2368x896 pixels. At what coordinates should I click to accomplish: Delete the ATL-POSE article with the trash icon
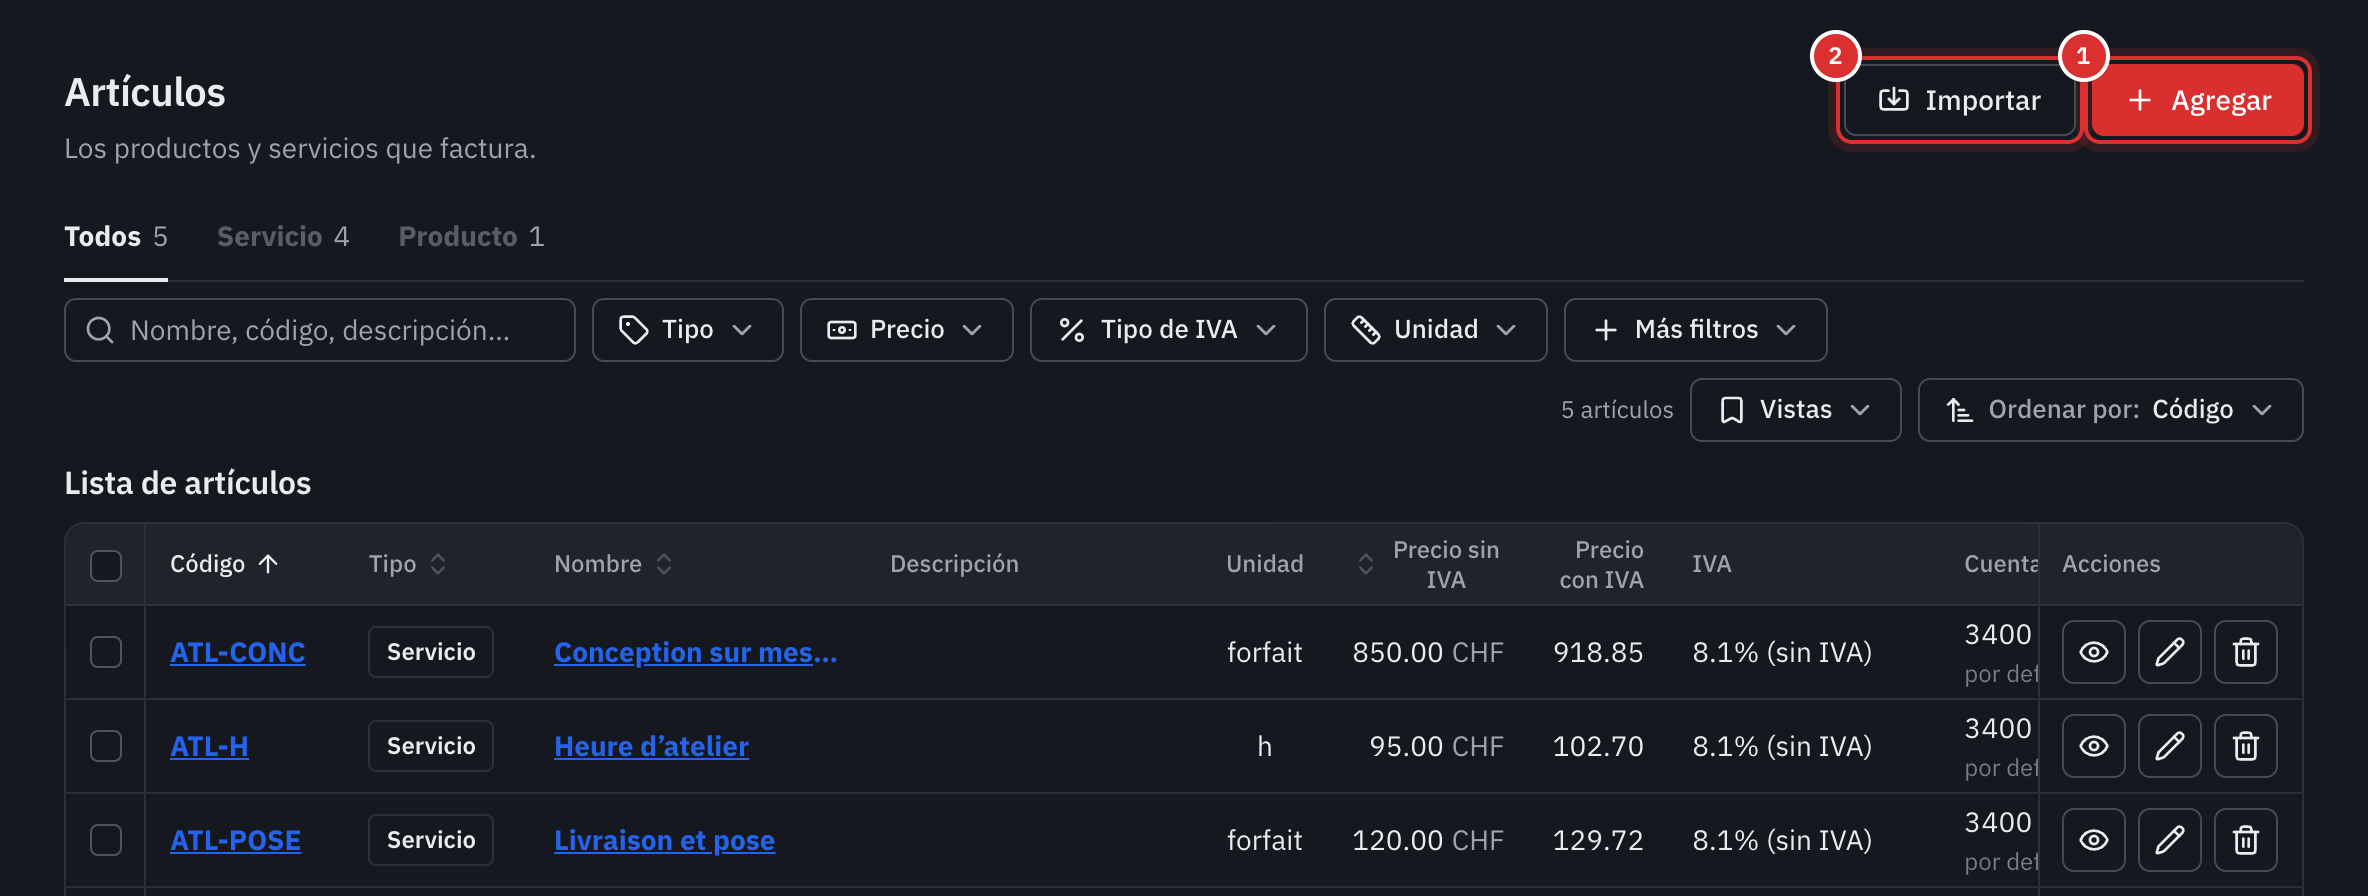(2245, 840)
